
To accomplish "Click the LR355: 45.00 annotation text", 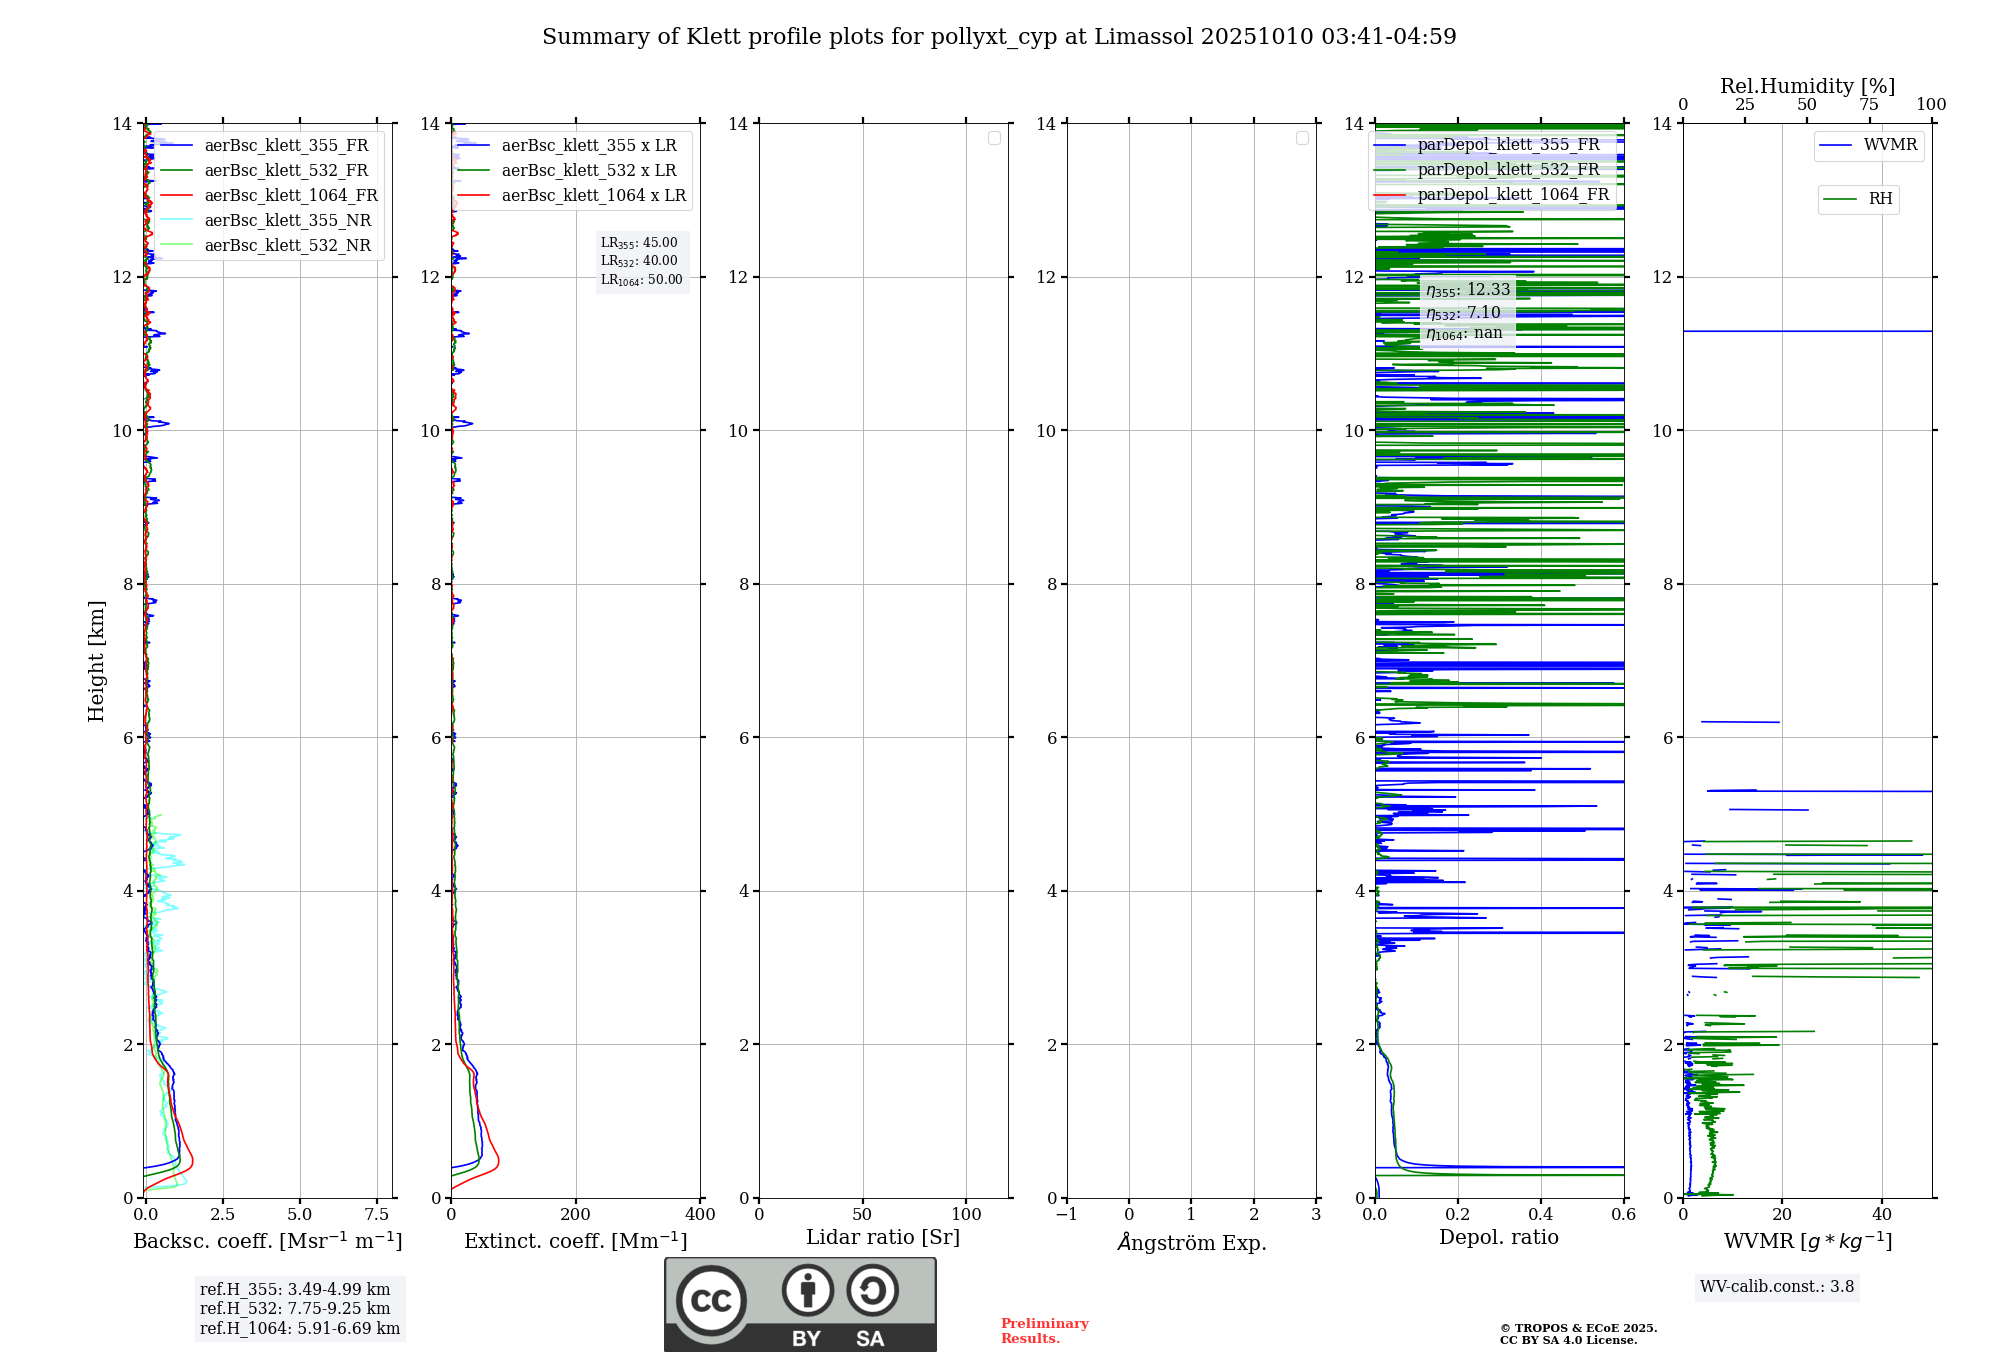I will click(639, 243).
